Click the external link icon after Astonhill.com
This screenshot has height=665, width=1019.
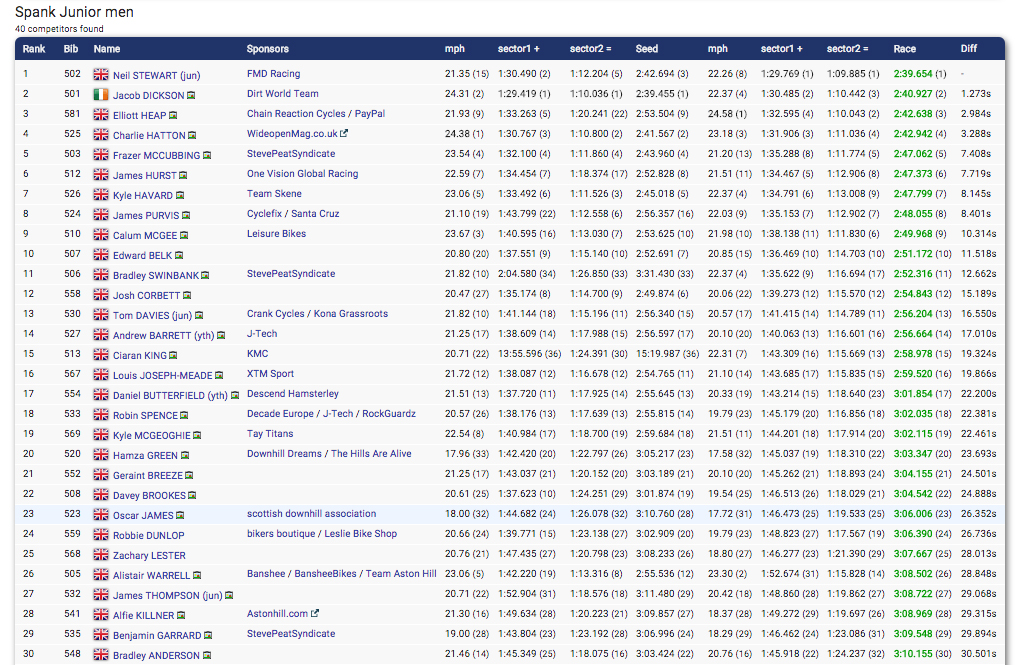(x=315, y=614)
